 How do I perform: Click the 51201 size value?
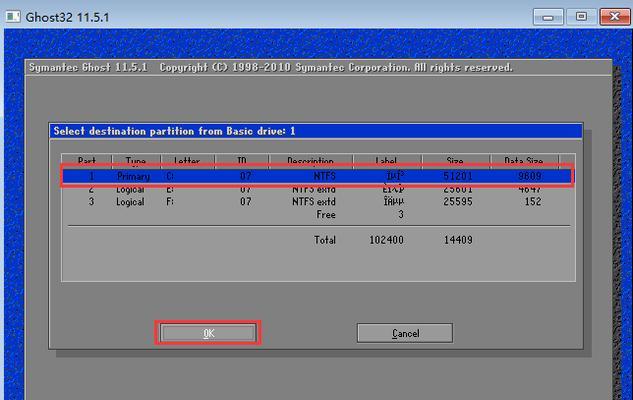pos(458,176)
